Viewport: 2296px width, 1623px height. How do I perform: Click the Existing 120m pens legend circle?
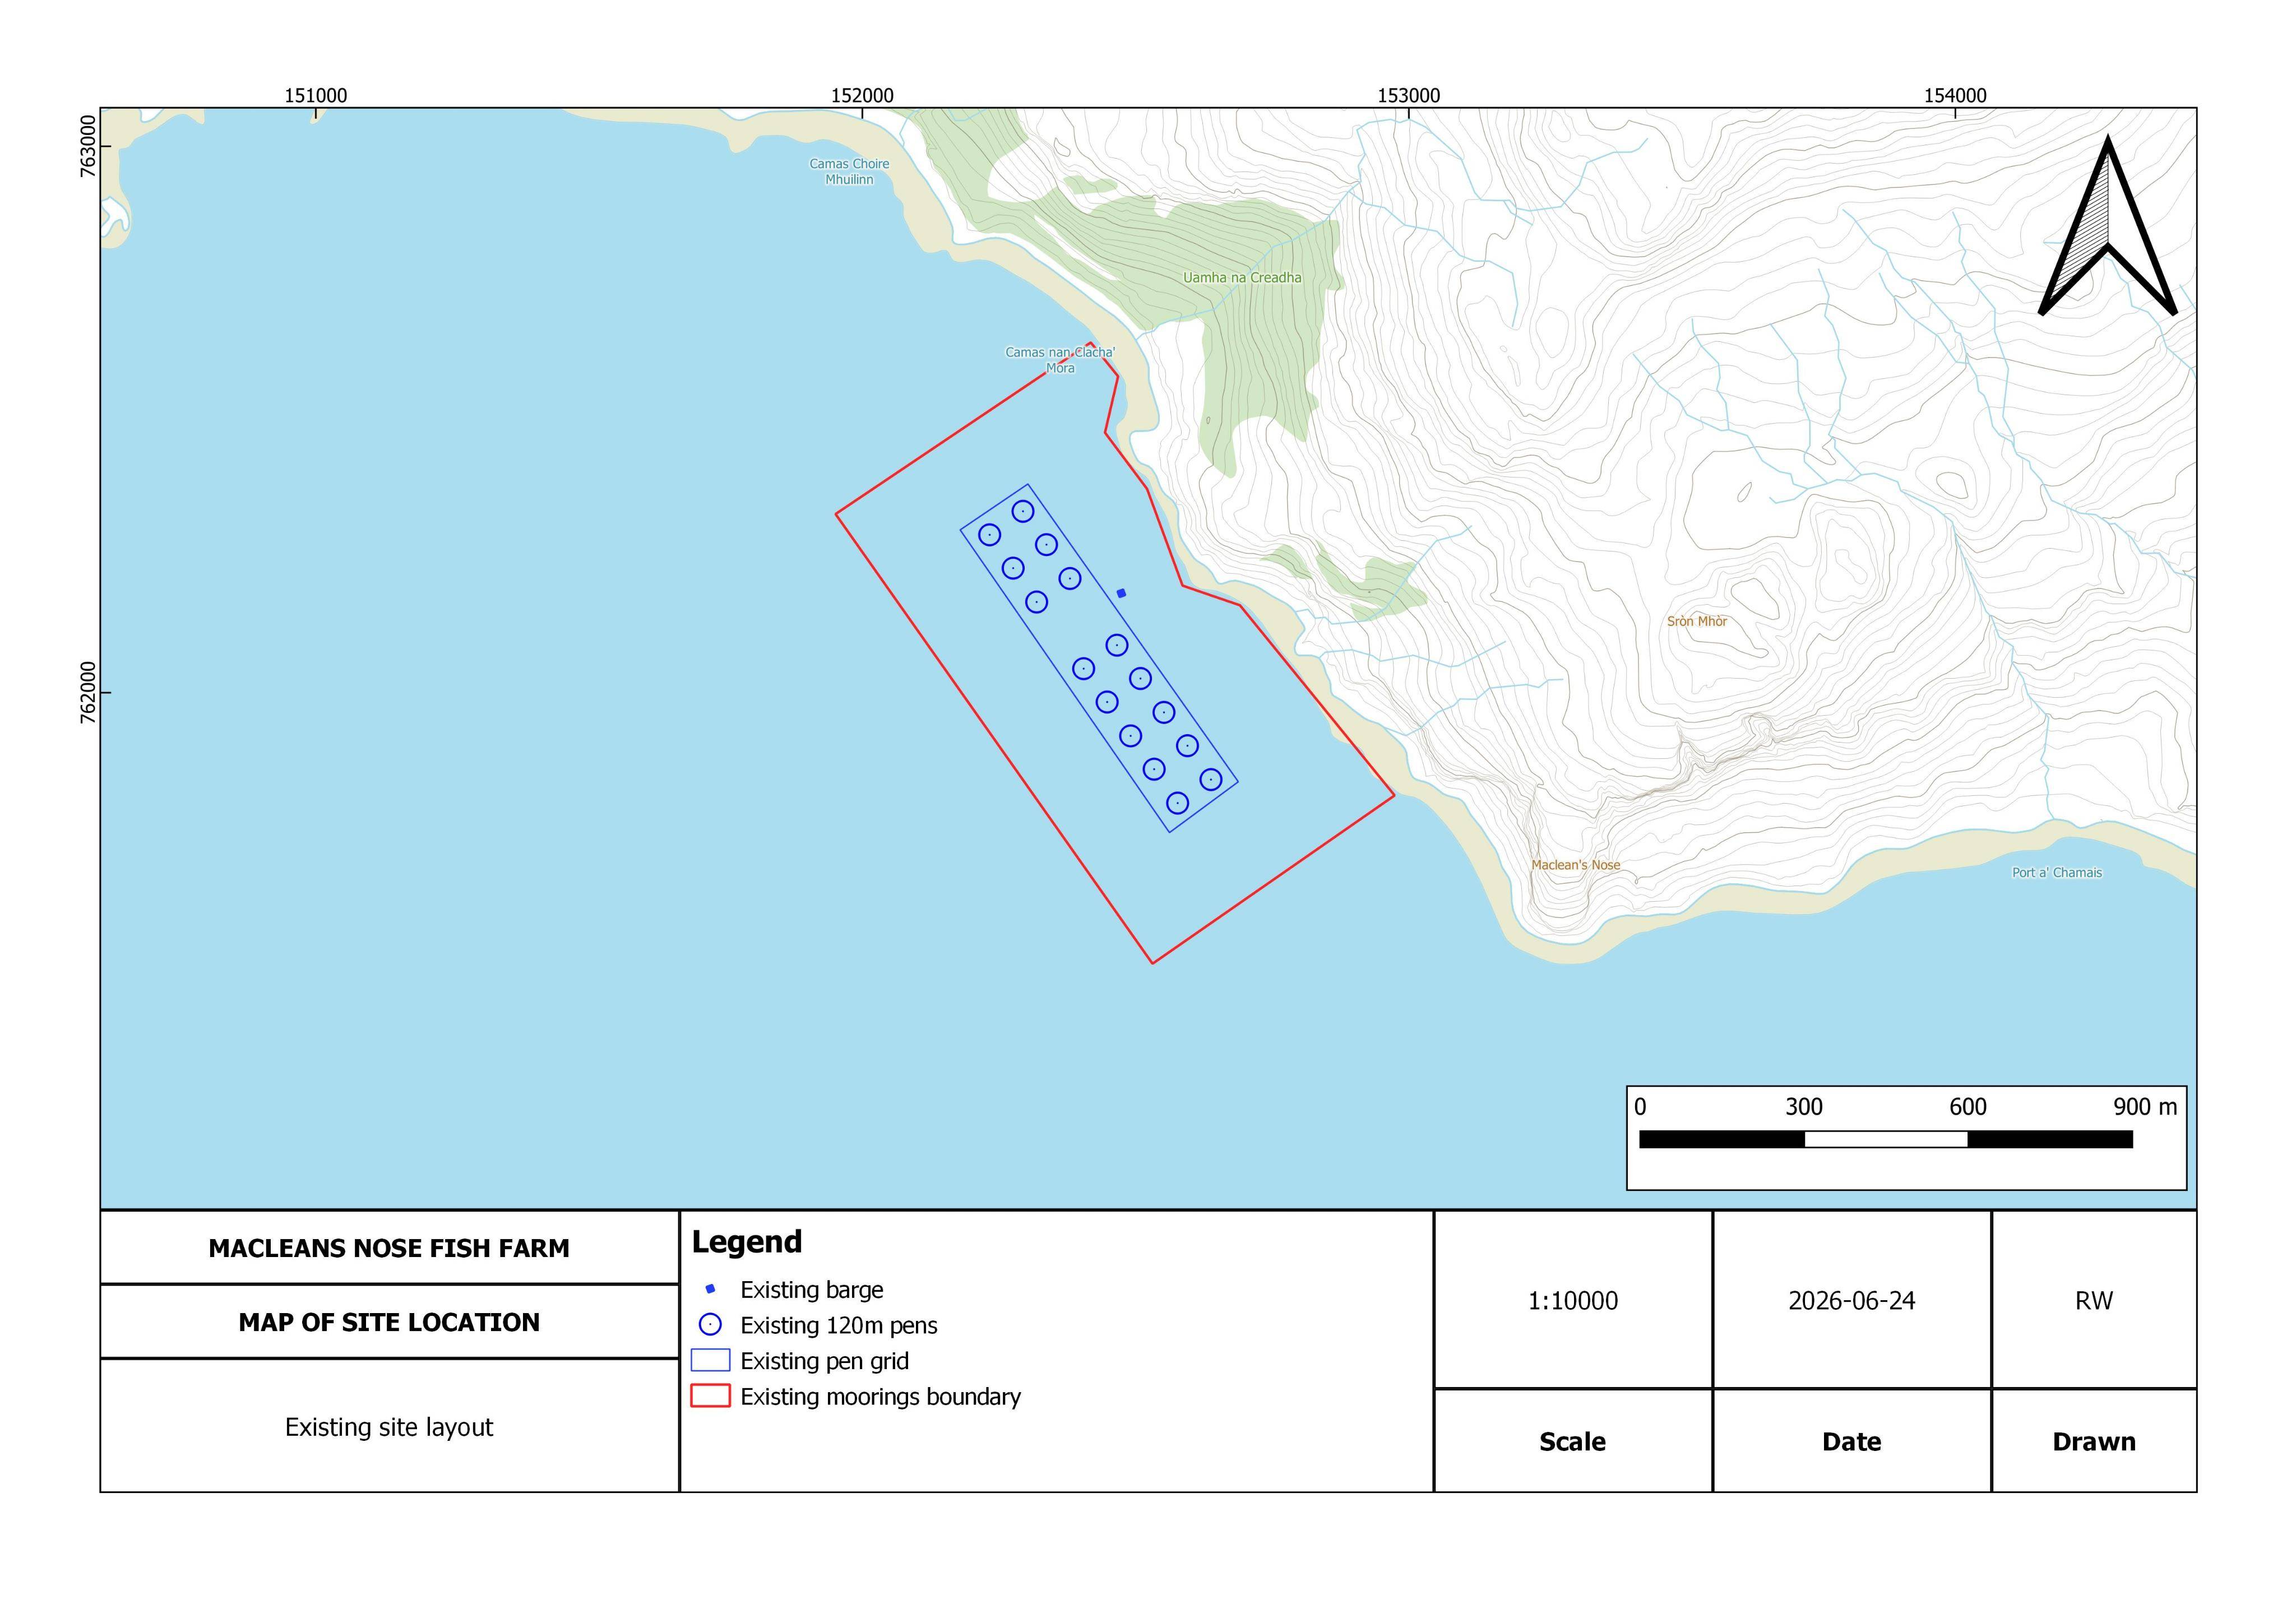[710, 1325]
